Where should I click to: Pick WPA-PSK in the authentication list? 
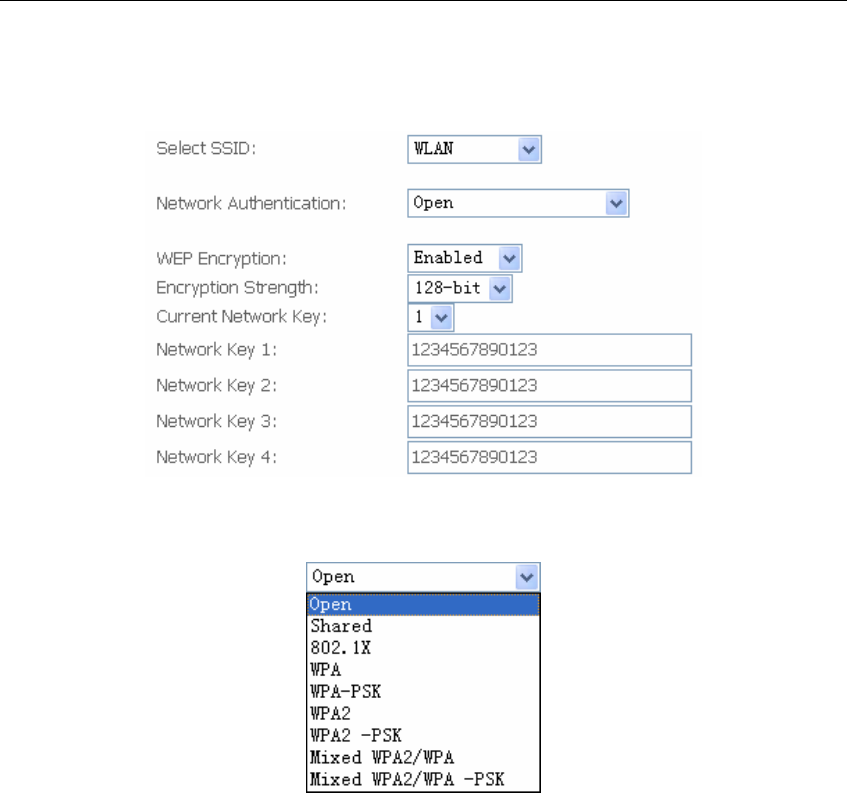(423, 692)
